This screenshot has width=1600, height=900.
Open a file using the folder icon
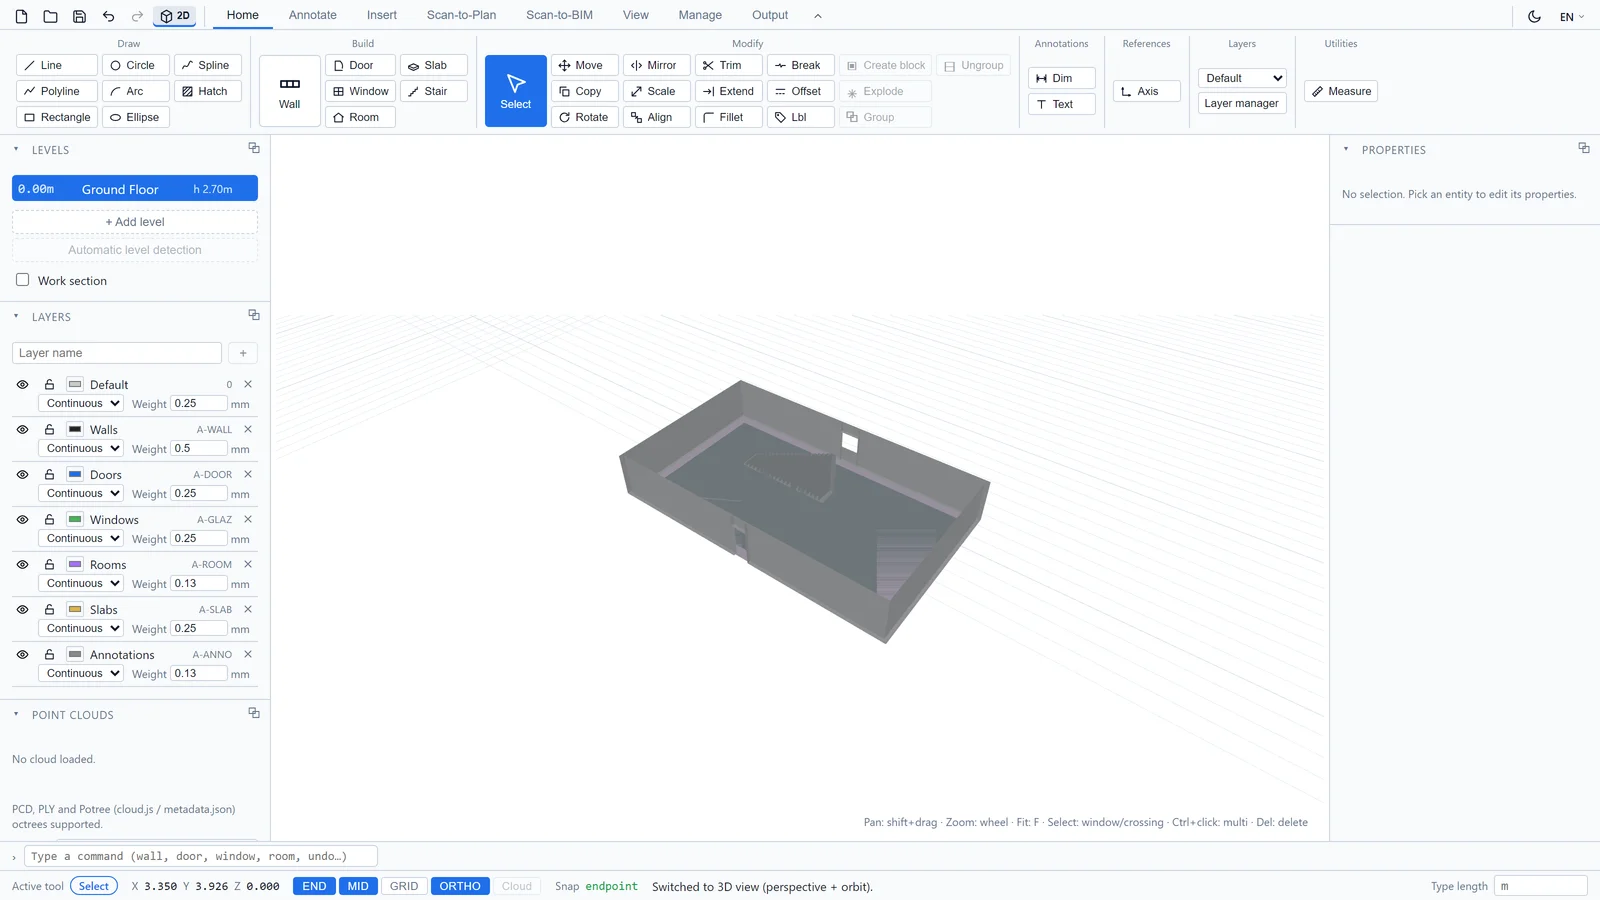[x=50, y=16]
